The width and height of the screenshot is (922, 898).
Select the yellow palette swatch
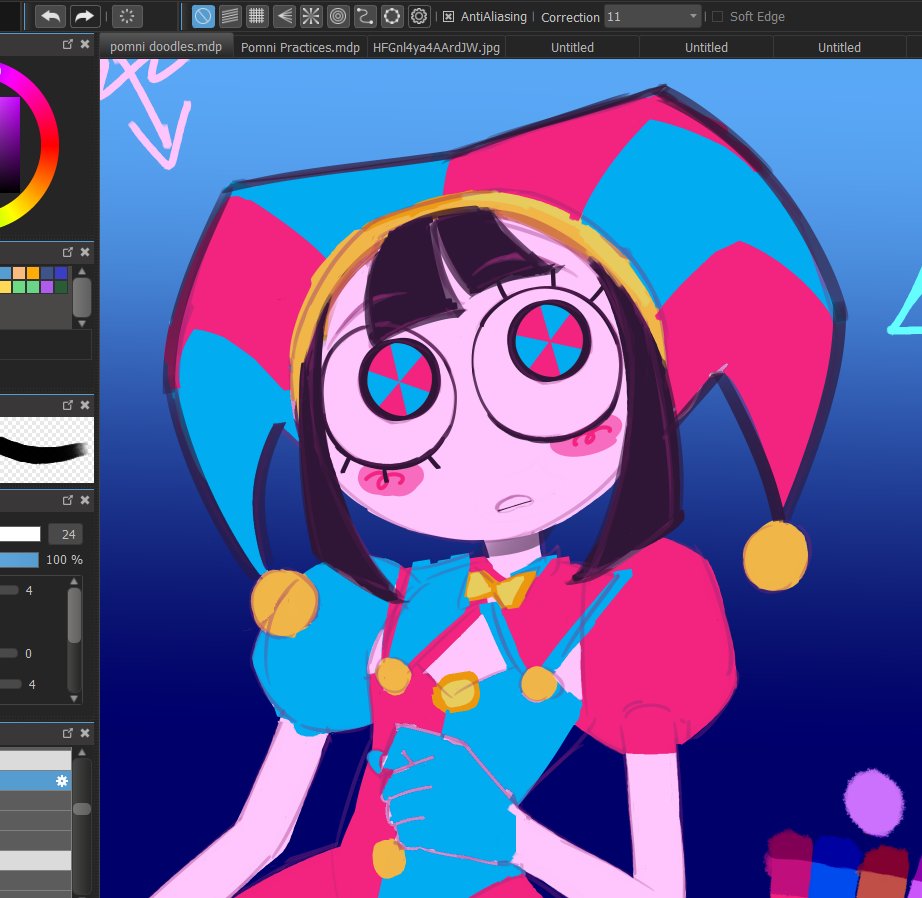[x=5, y=287]
